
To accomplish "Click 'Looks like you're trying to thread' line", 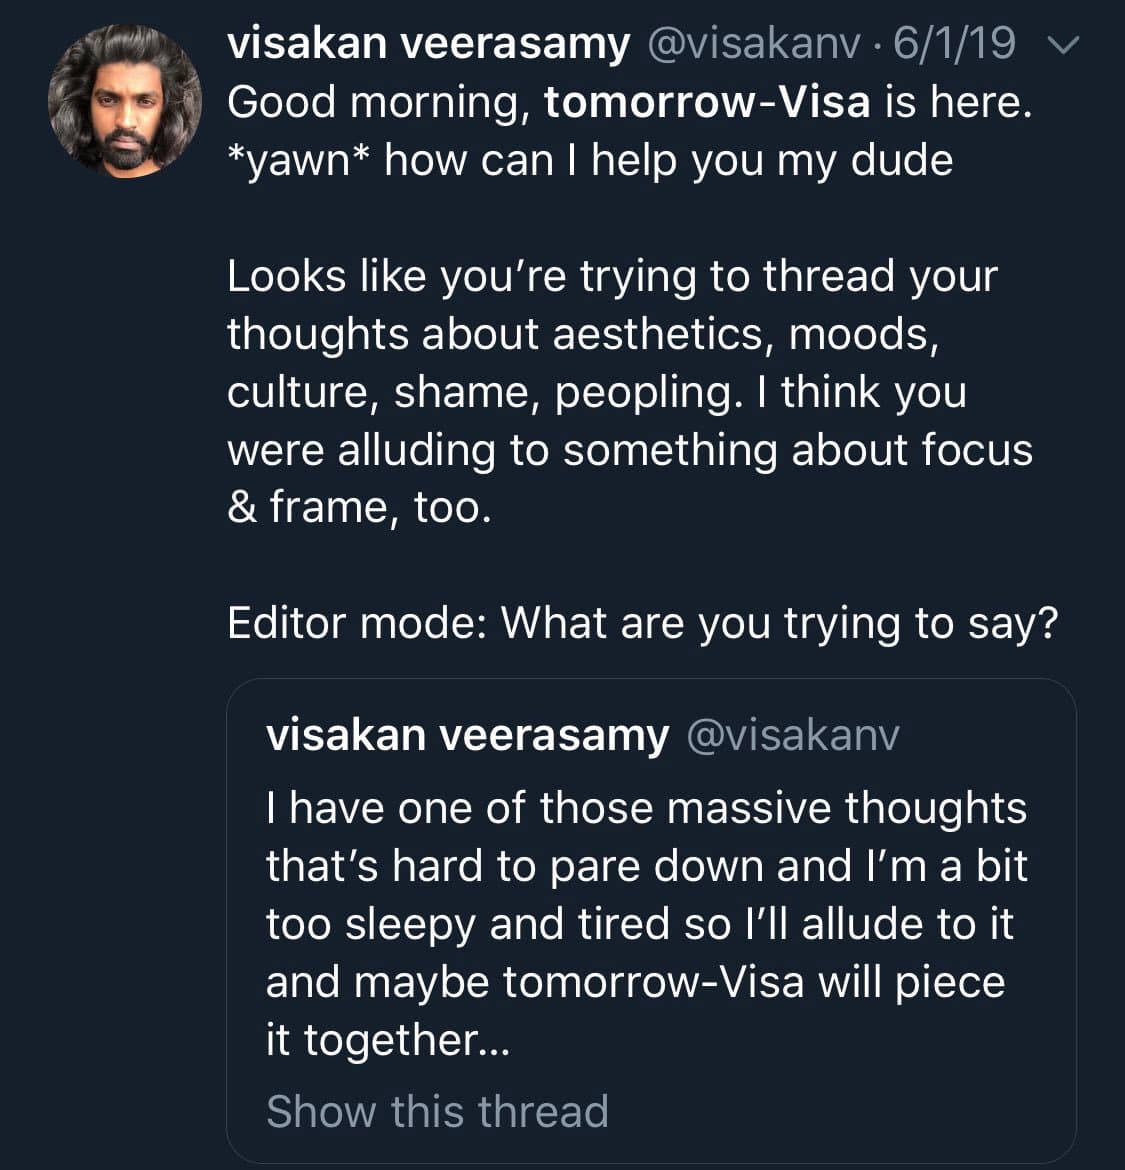I will click(612, 276).
